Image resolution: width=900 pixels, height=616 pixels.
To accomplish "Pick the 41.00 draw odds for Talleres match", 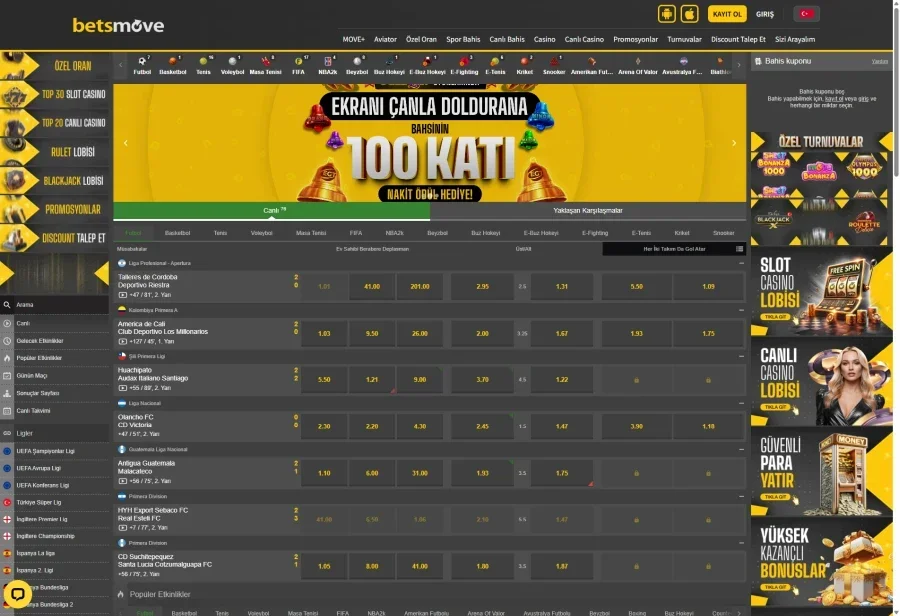I will tap(372, 286).
